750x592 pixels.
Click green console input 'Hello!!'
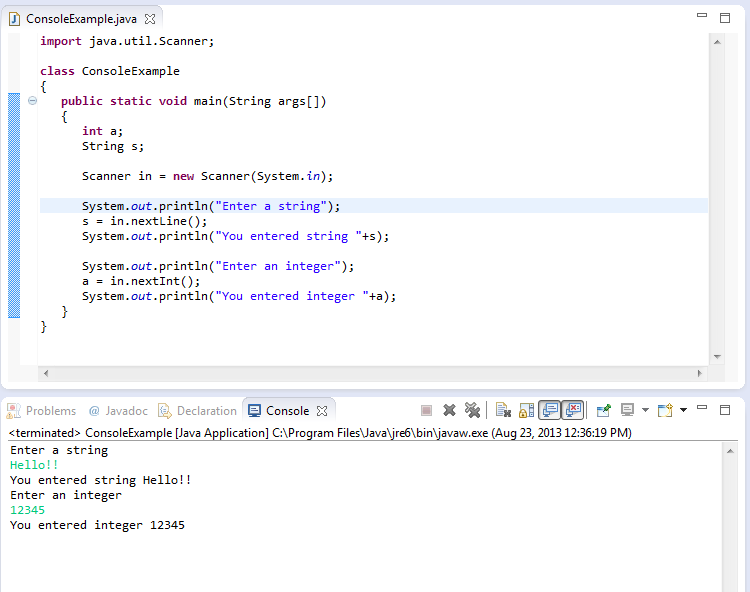click(34, 465)
